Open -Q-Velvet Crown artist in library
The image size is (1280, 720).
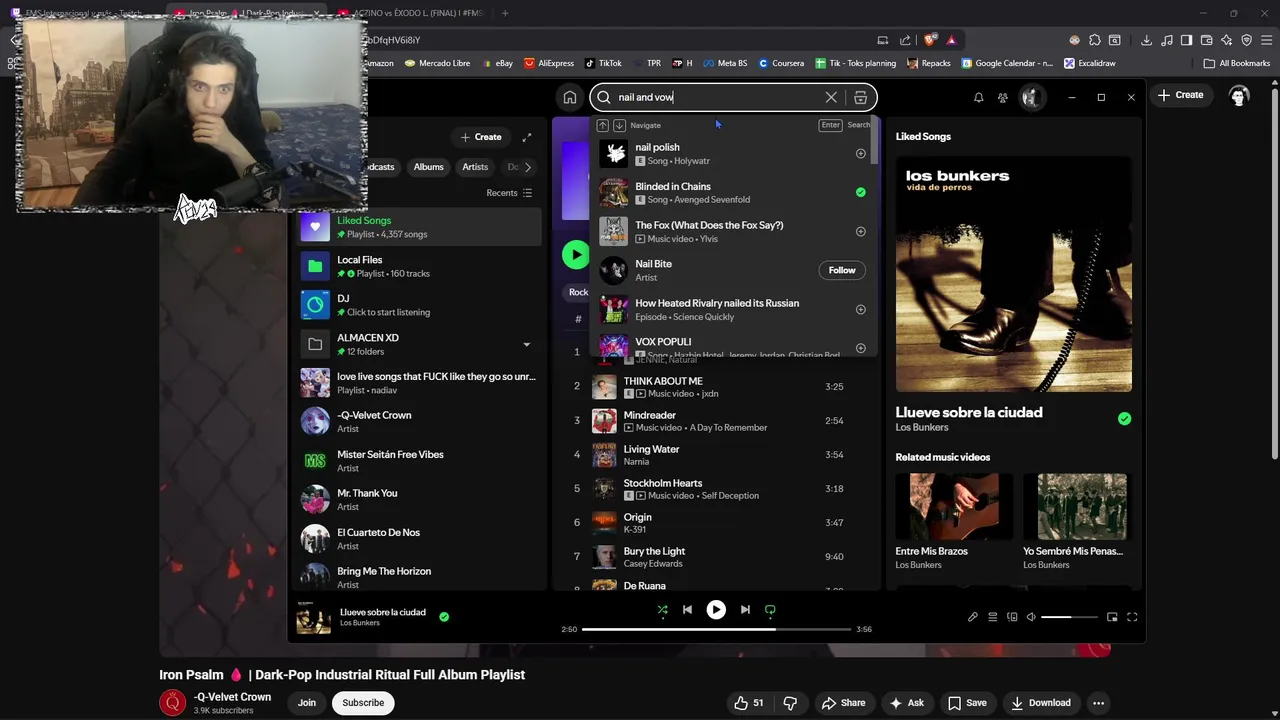(x=420, y=421)
